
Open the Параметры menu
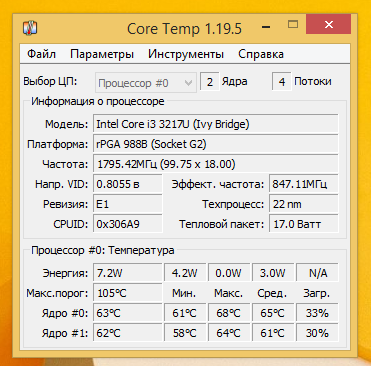(102, 54)
